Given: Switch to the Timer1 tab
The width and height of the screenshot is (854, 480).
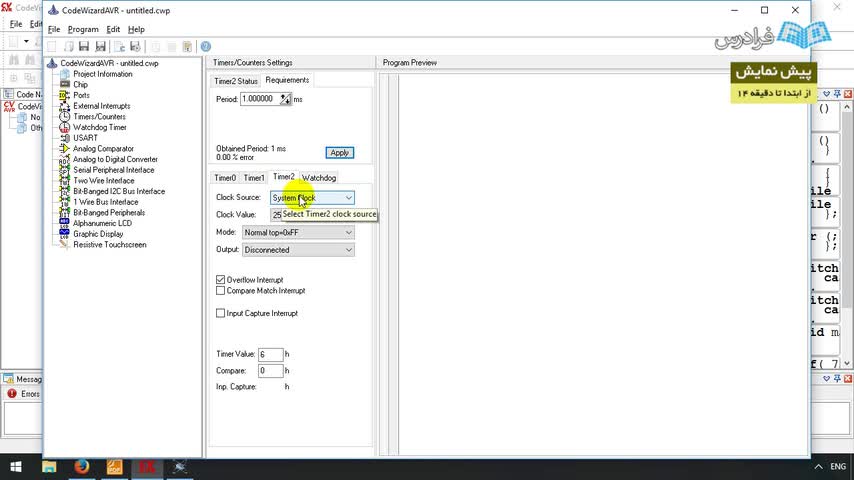Looking at the screenshot, I should point(254,178).
